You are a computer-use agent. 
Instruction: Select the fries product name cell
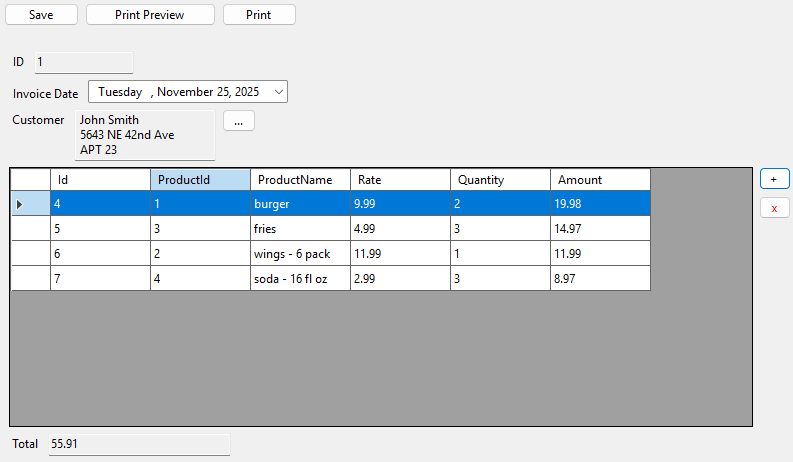(x=300, y=229)
